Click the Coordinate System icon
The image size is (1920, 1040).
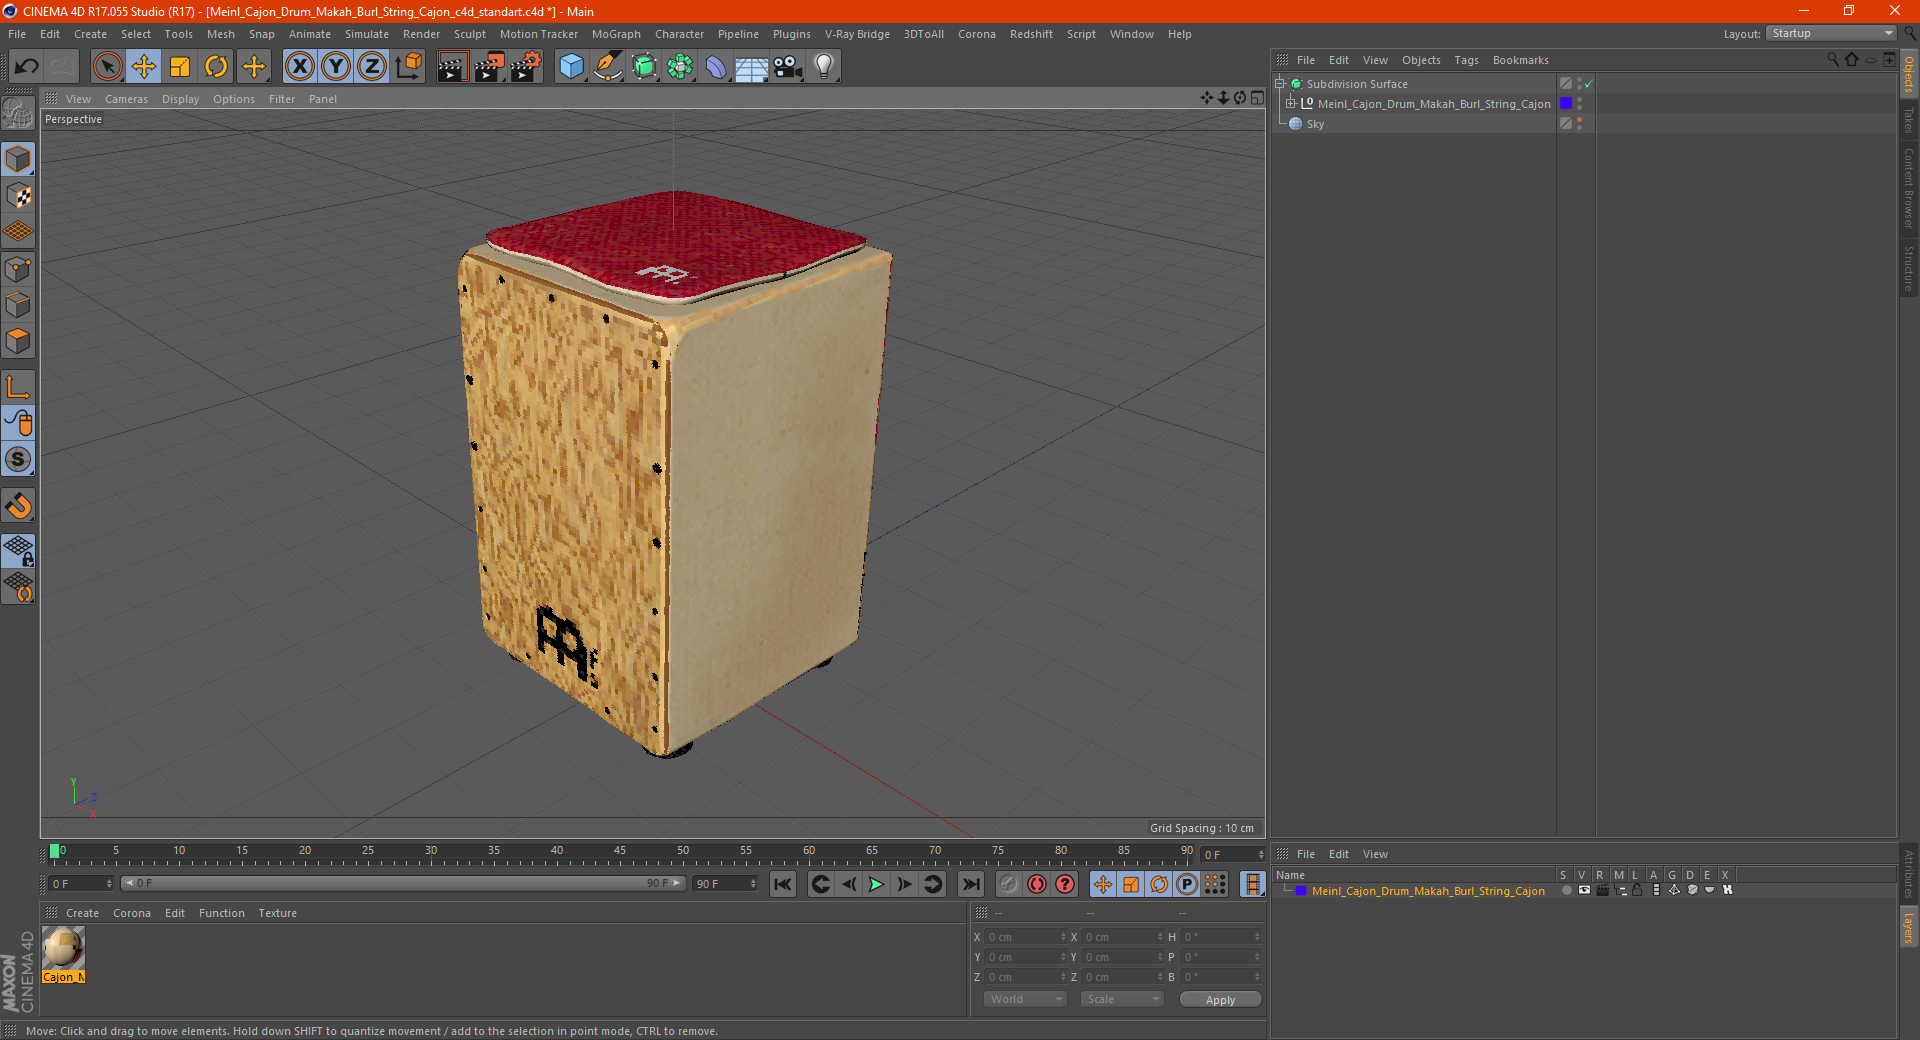tap(409, 67)
